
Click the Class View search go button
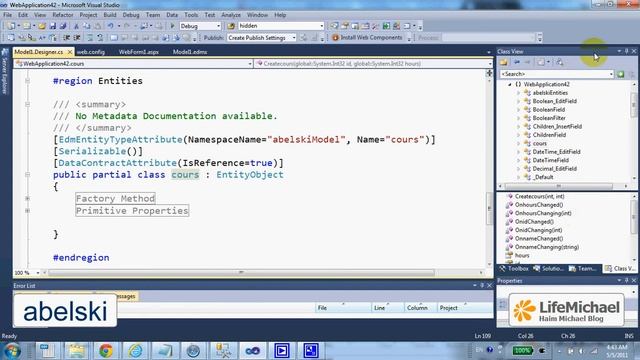[x=621, y=74]
